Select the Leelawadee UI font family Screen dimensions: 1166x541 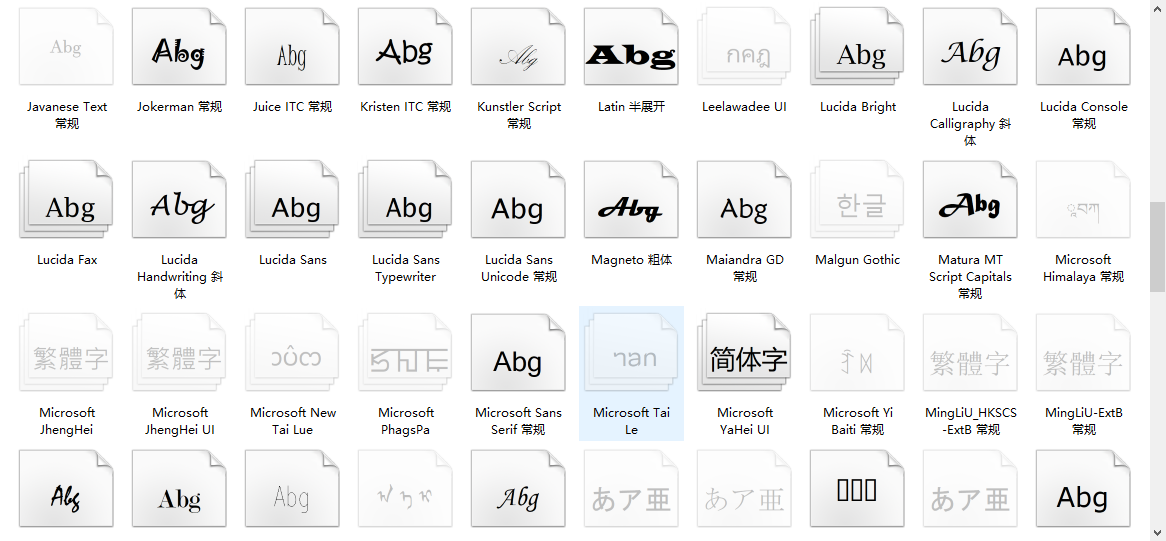pos(744,46)
